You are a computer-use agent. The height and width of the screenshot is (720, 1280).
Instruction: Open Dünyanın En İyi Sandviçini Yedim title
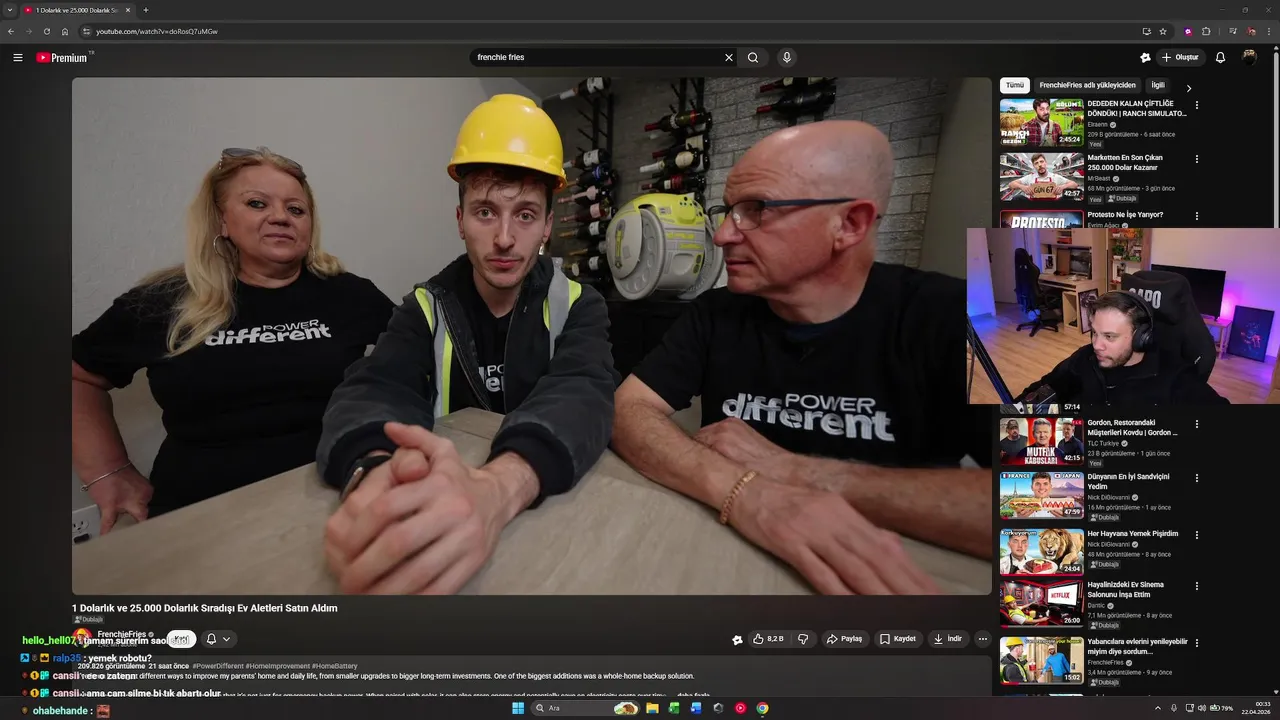click(x=1128, y=482)
